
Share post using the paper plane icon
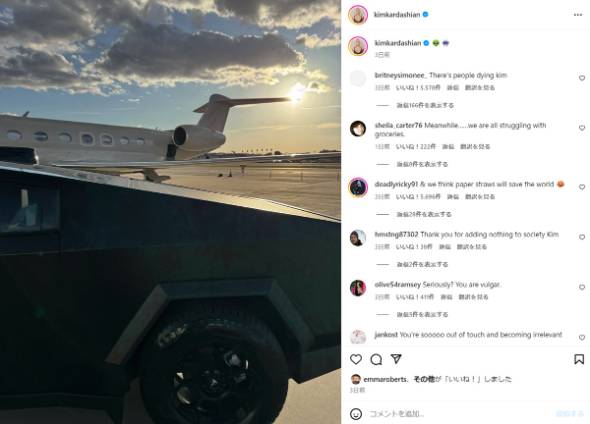tap(396, 359)
